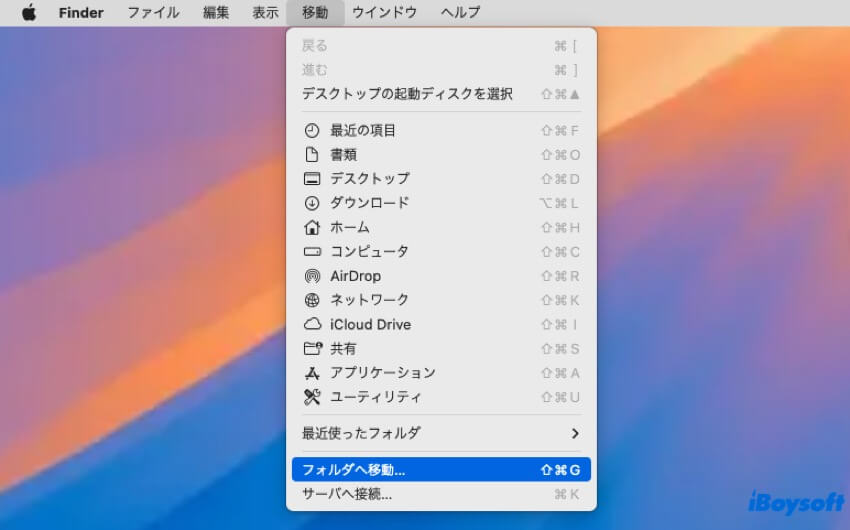Click the clock icon beside 最近の項目
850x530 pixels.
click(x=312, y=131)
